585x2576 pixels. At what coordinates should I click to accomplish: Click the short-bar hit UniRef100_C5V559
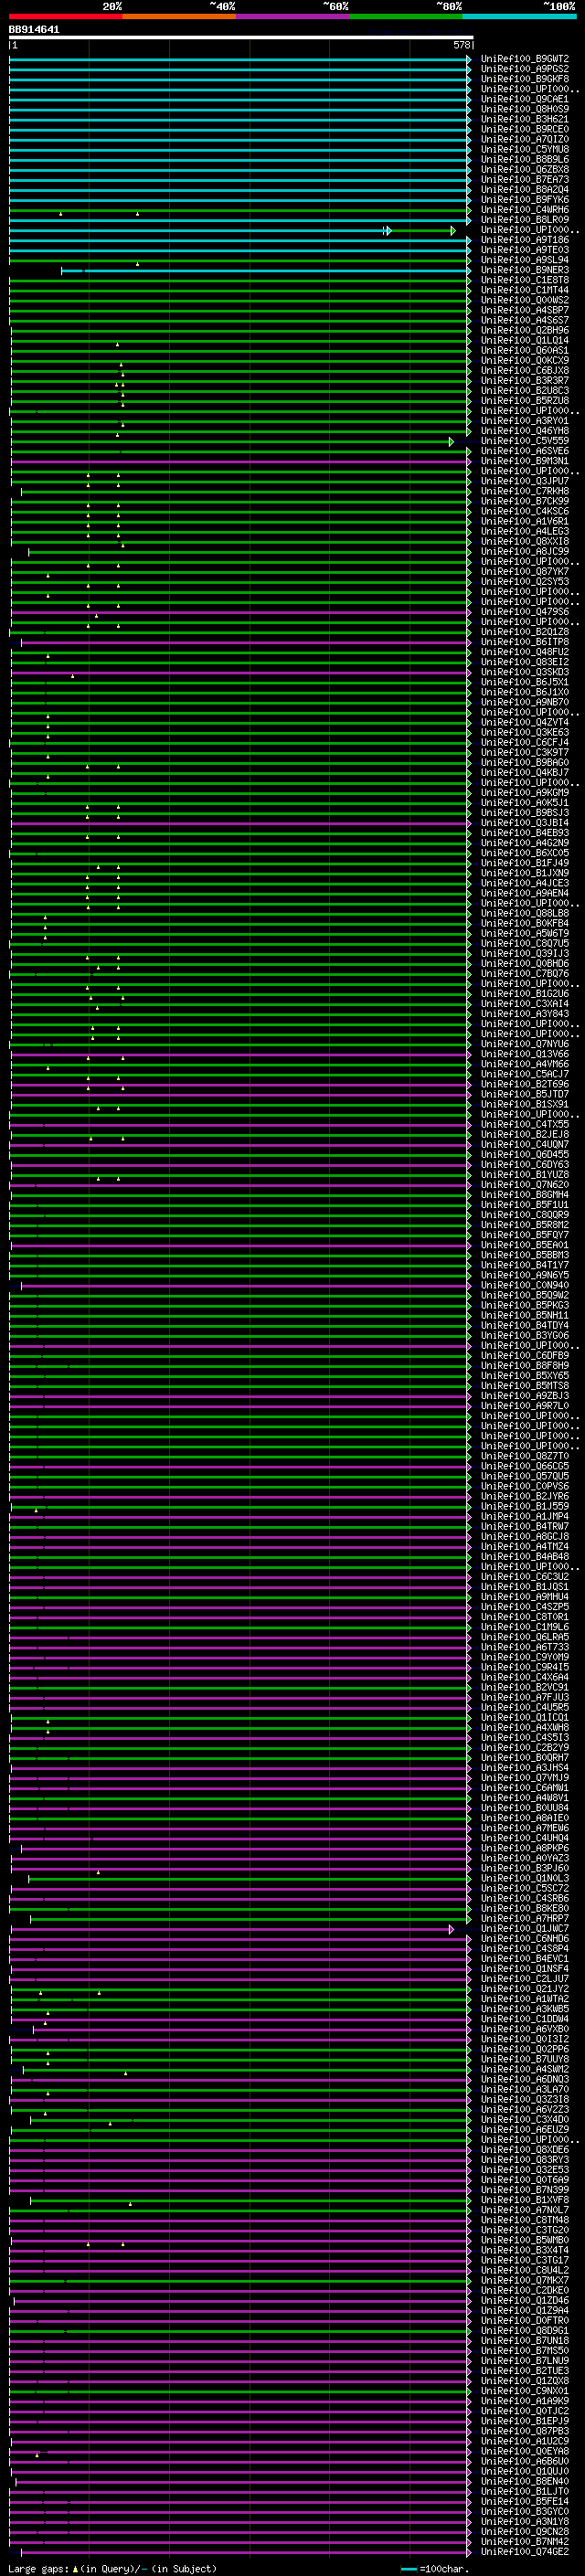coord(524,441)
